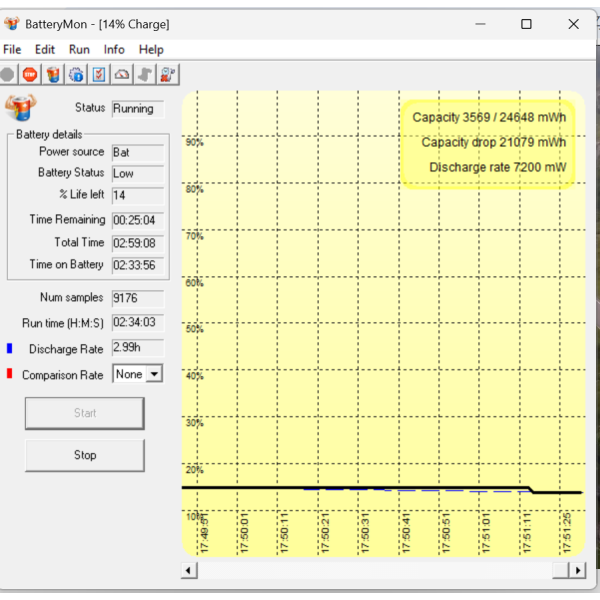
Task: Click the red Stop sign toolbar icon
Action: click(x=30, y=74)
